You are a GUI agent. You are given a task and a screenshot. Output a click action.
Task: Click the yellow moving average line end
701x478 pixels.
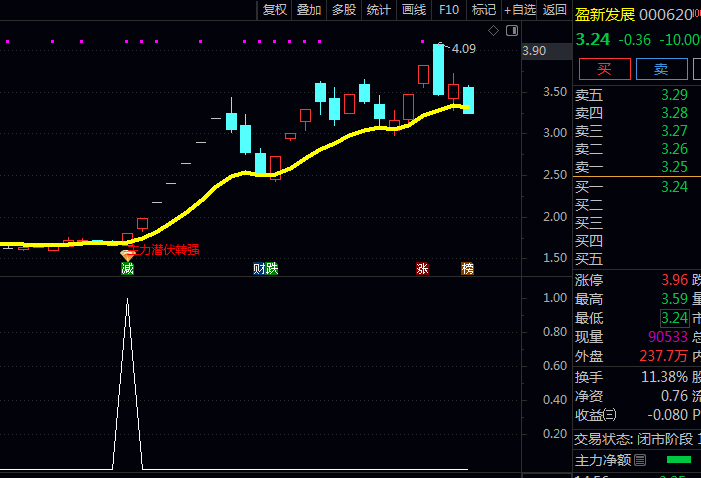[467, 107]
